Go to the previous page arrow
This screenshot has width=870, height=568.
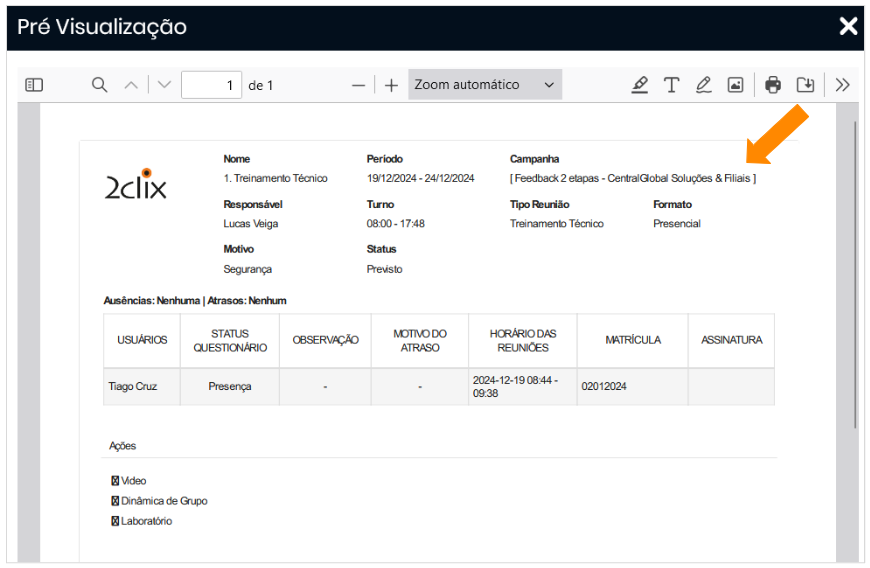coord(131,85)
